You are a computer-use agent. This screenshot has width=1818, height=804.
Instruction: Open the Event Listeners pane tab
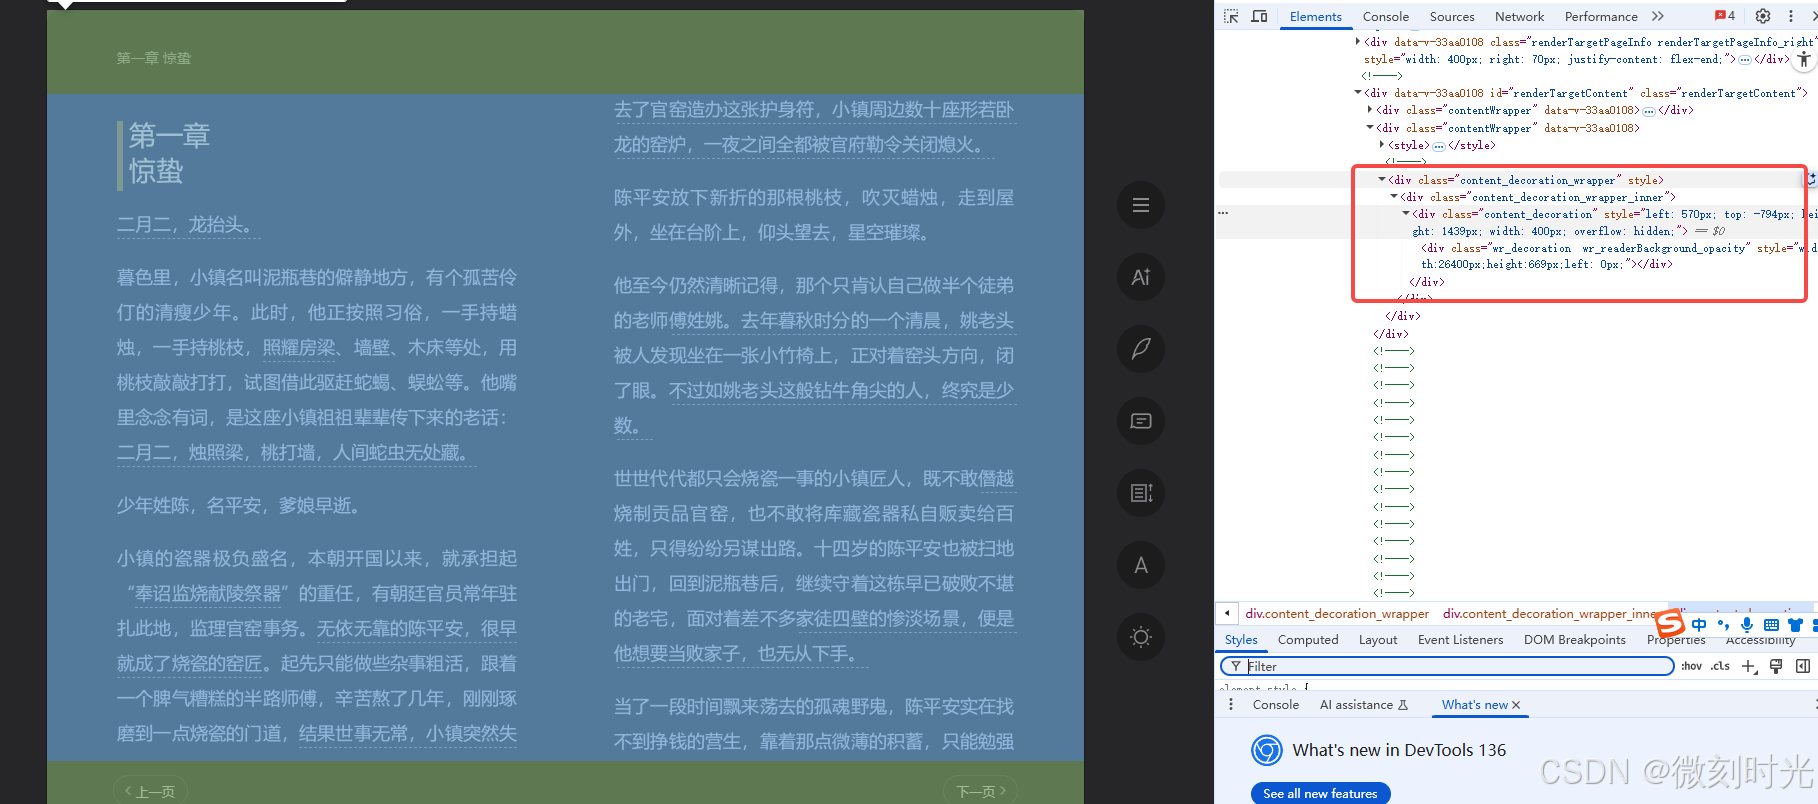click(x=1460, y=640)
